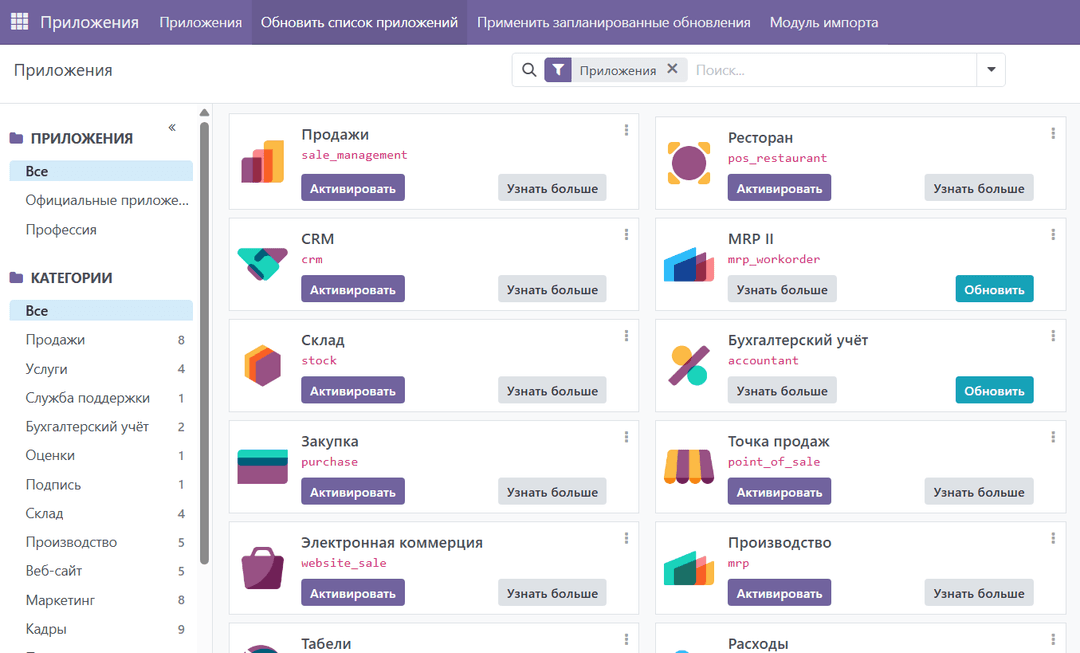Viewport: 1080px width, 653px height.
Task: Activate the Точка продаж app
Action: (779, 492)
